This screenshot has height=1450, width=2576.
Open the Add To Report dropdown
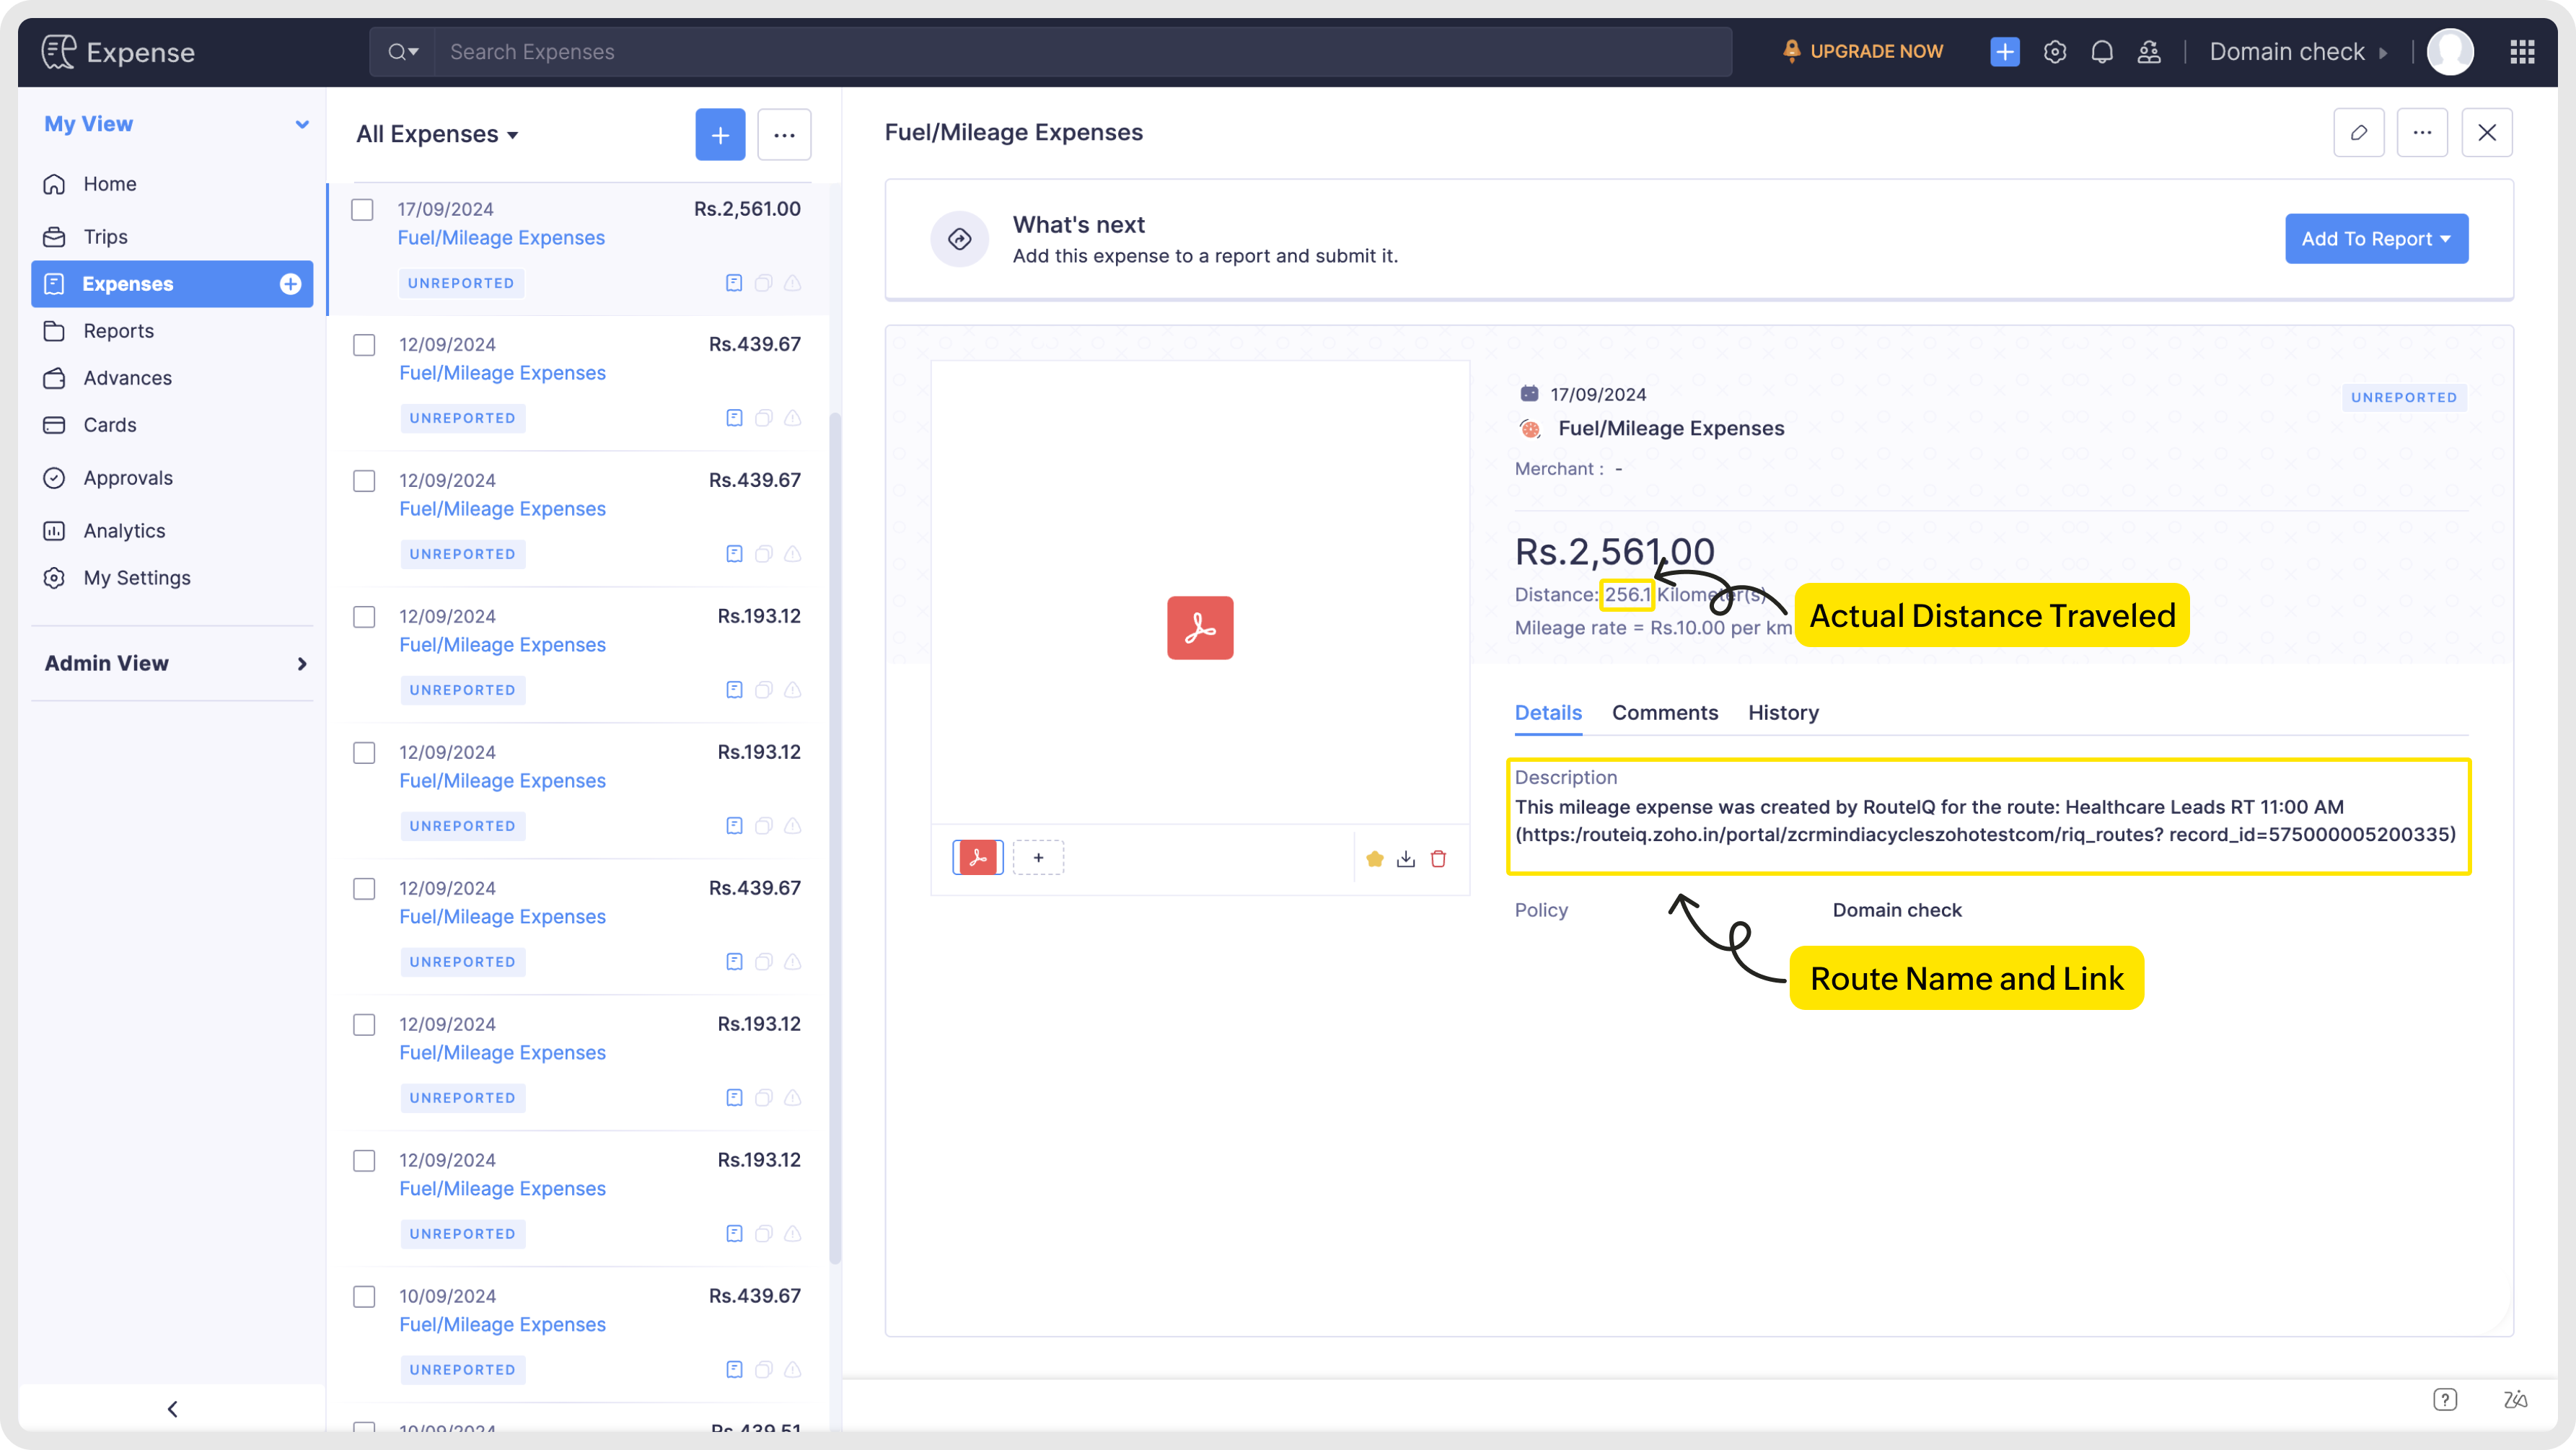point(2376,239)
